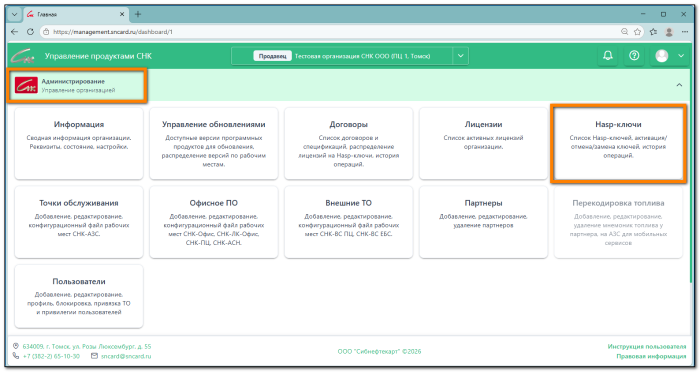This screenshot has width=700, height=372.
Task: Click the browser zoom magnifier icon
Action: pyautogui.click(x=625, y=32)
